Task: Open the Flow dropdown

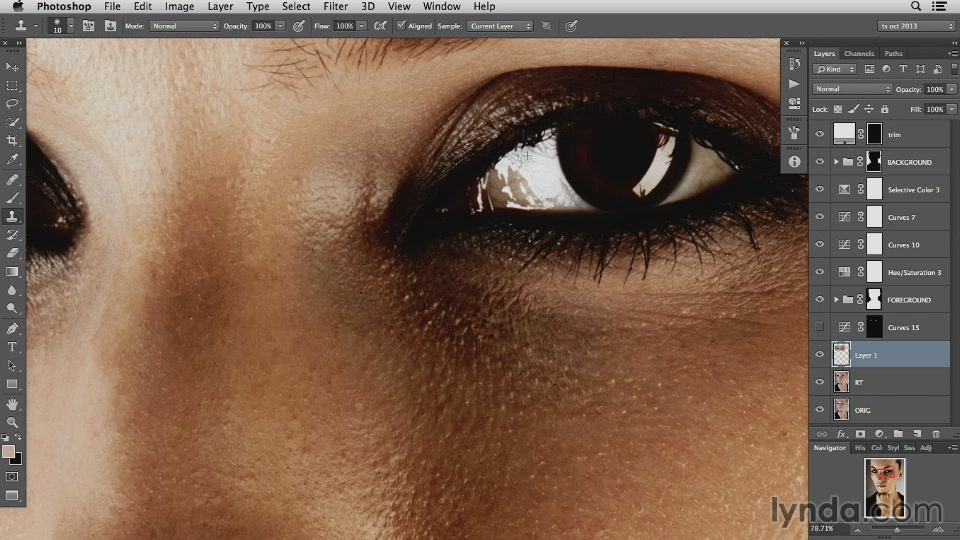Action: pos(362,26)
